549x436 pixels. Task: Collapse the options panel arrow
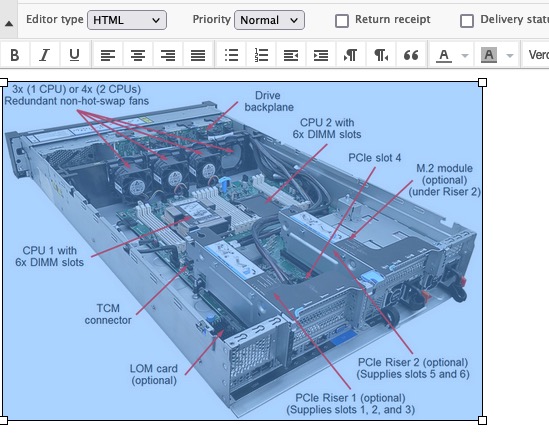click(x=9, y=23)
